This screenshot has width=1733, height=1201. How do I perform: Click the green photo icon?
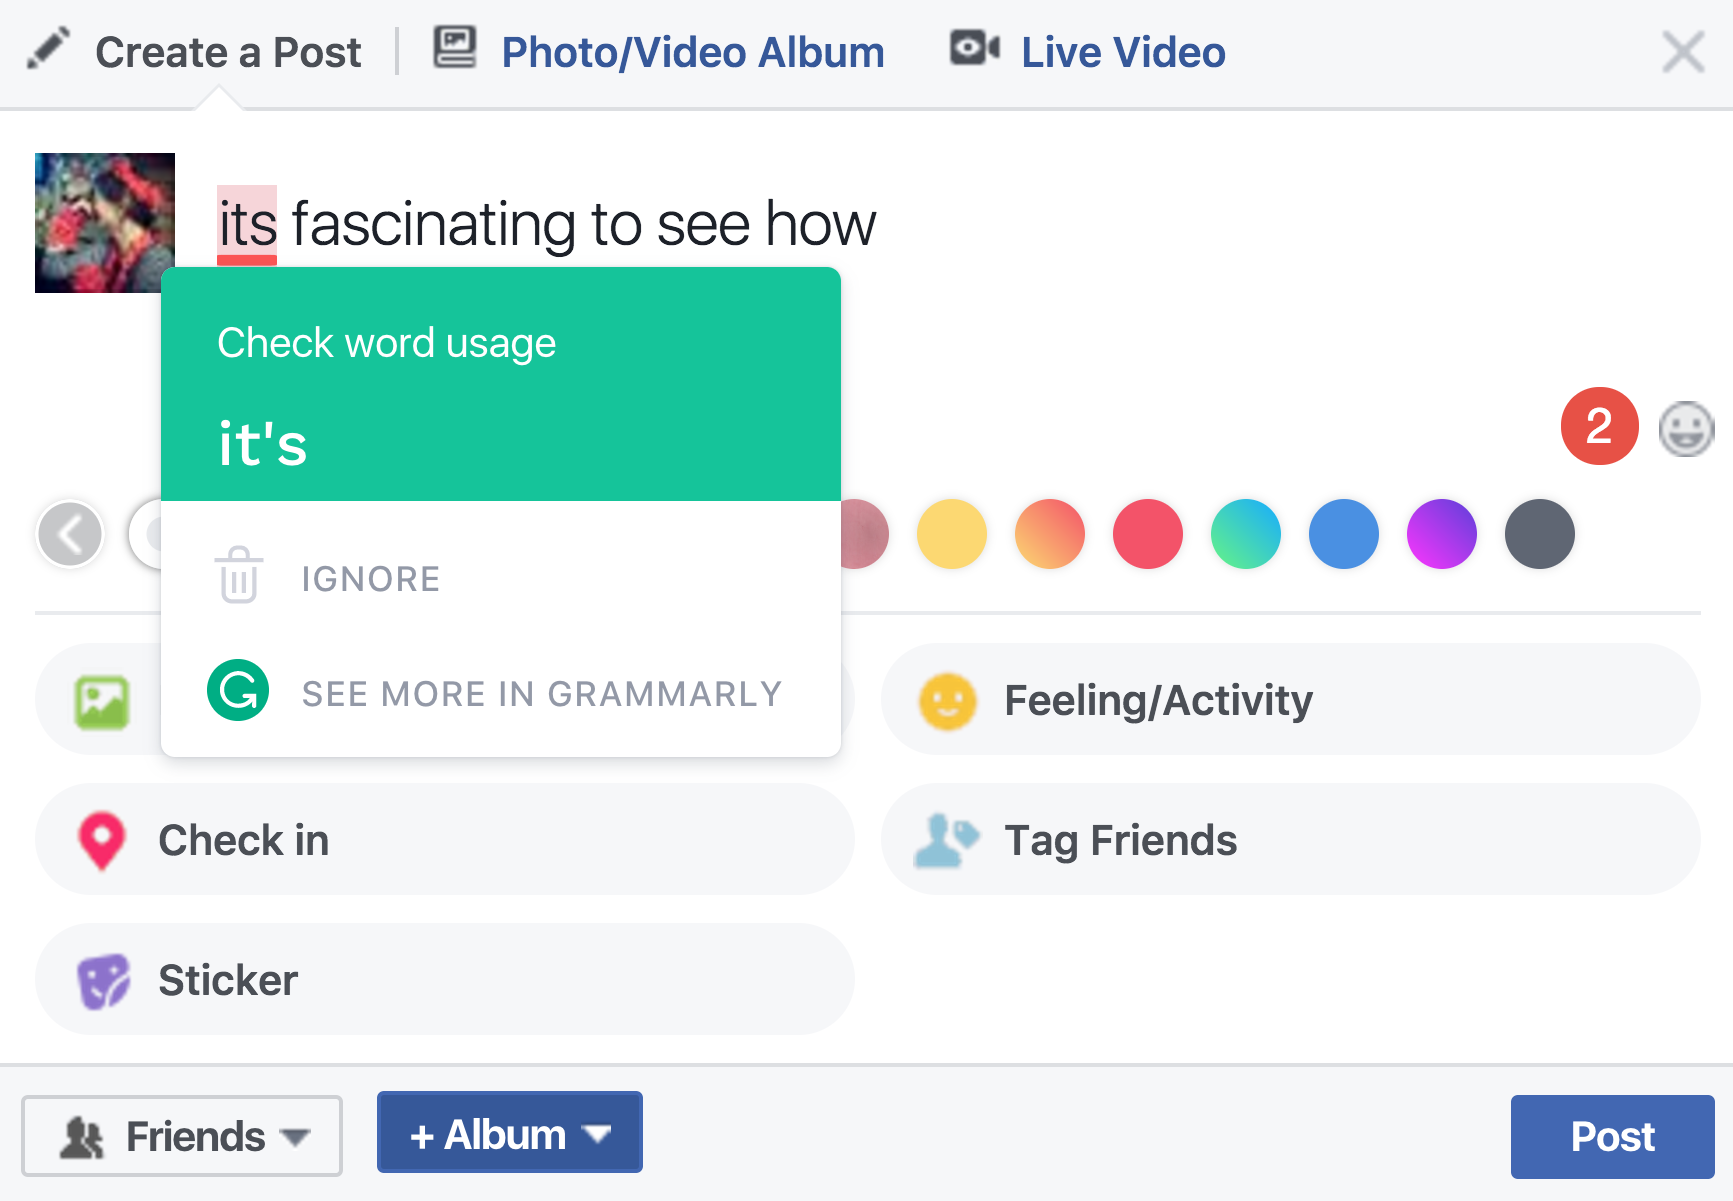102,702
